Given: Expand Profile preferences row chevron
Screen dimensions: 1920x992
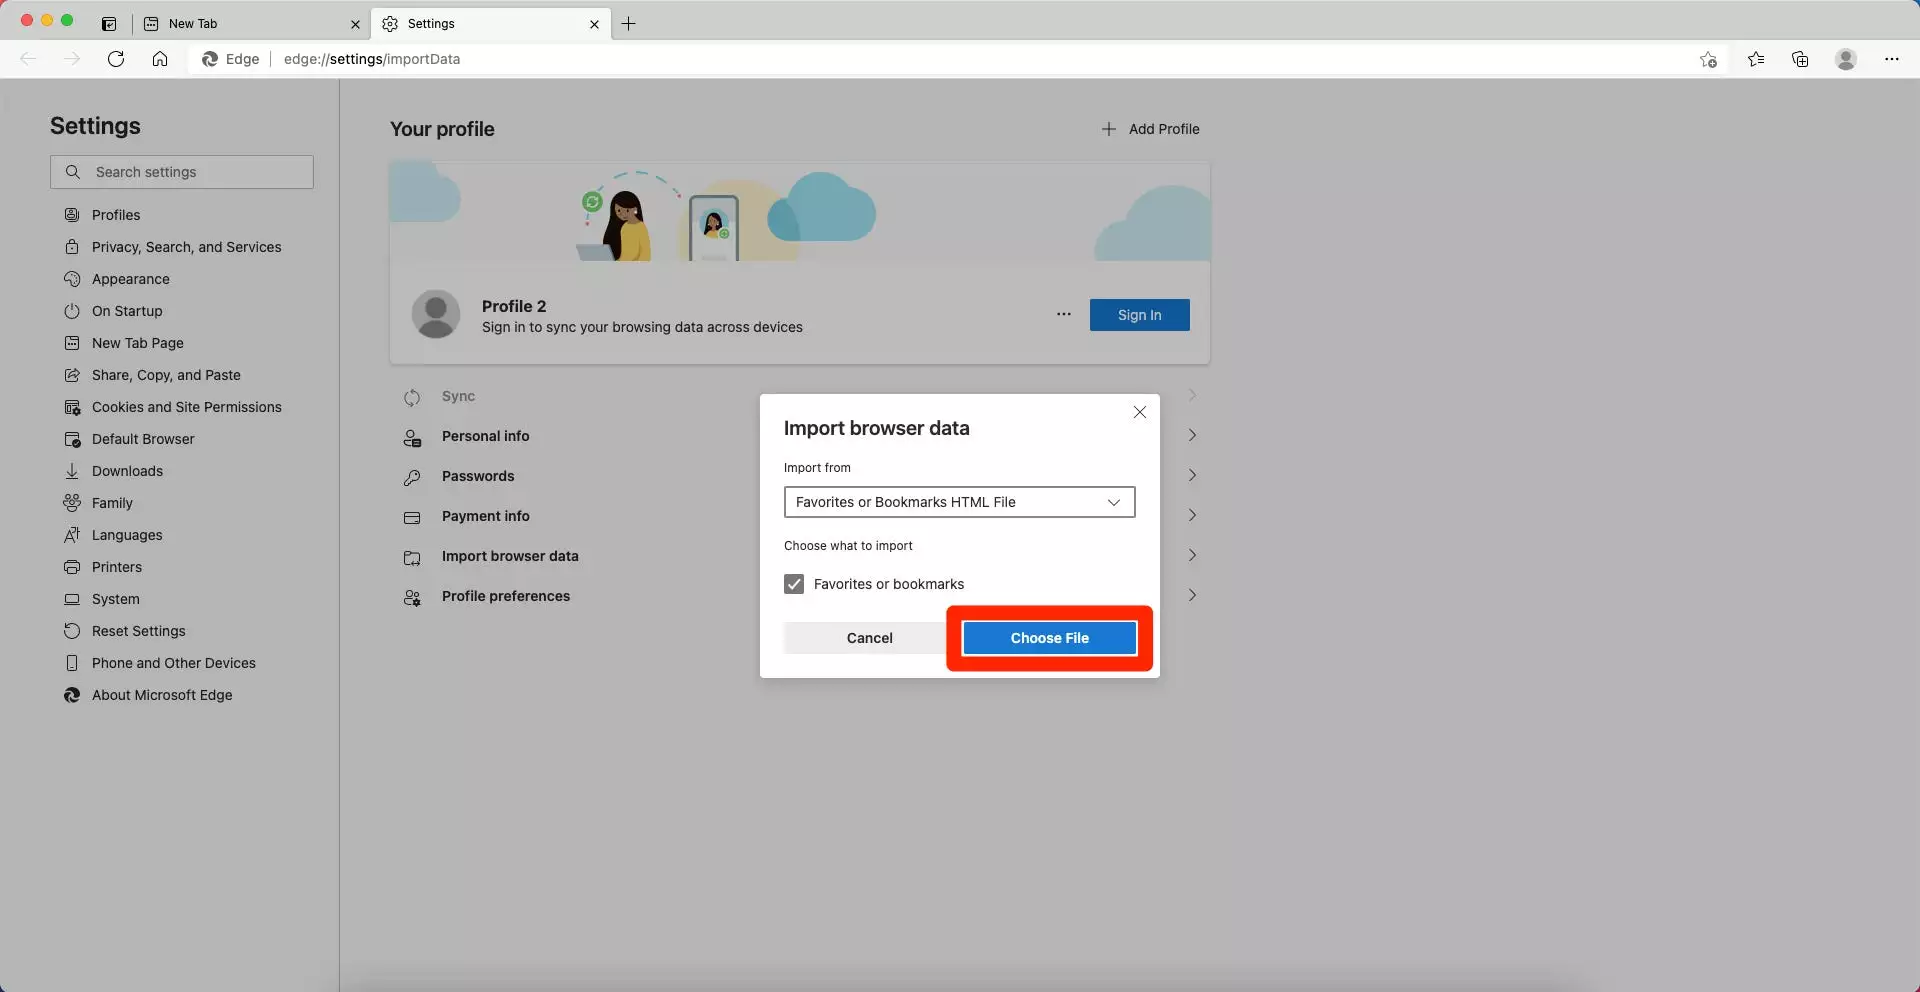Looking at the screenshot, I should pyautogui.click(x=1192, y=595).
